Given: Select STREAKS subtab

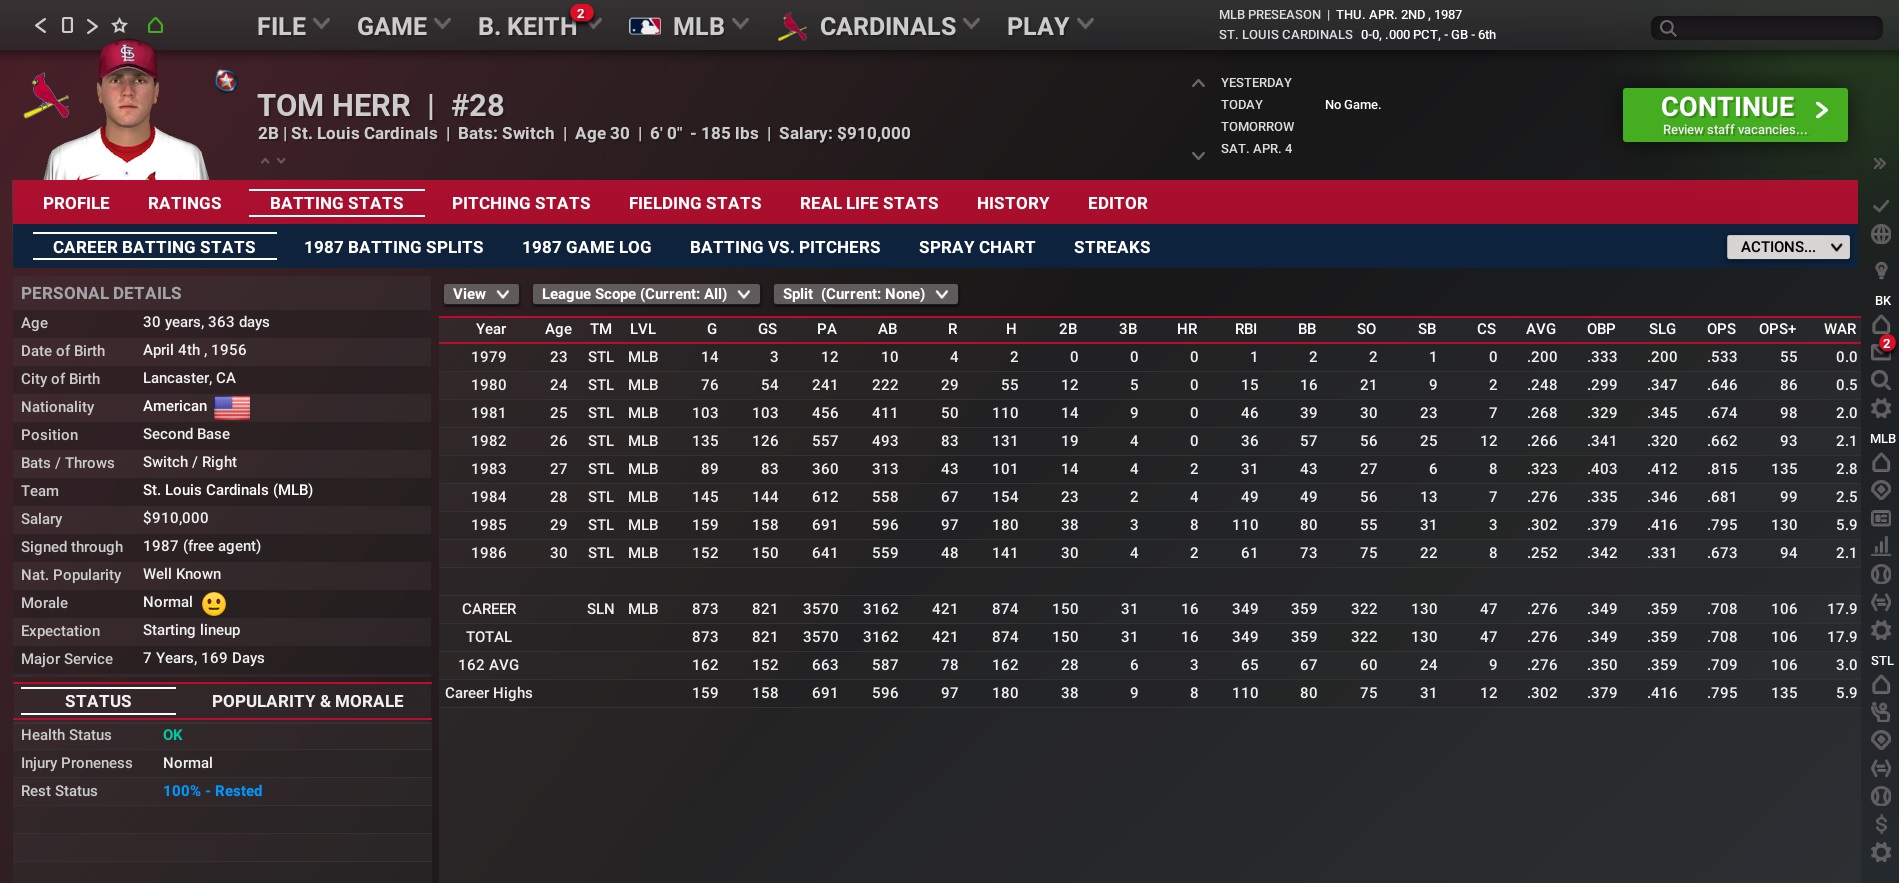Looking at the screenshot, I should (1112, 247).
